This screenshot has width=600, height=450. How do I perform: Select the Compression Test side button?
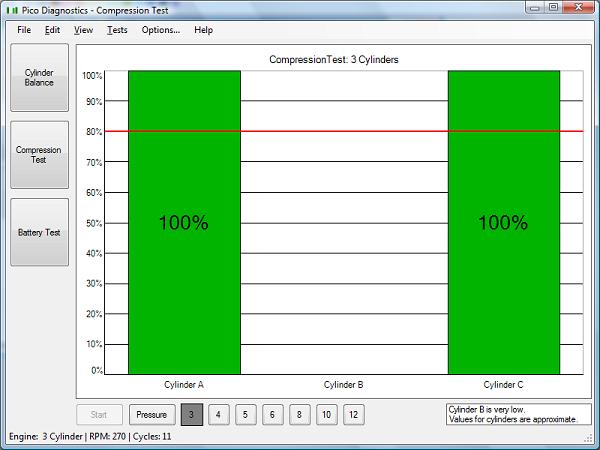[x=39, y=155]
